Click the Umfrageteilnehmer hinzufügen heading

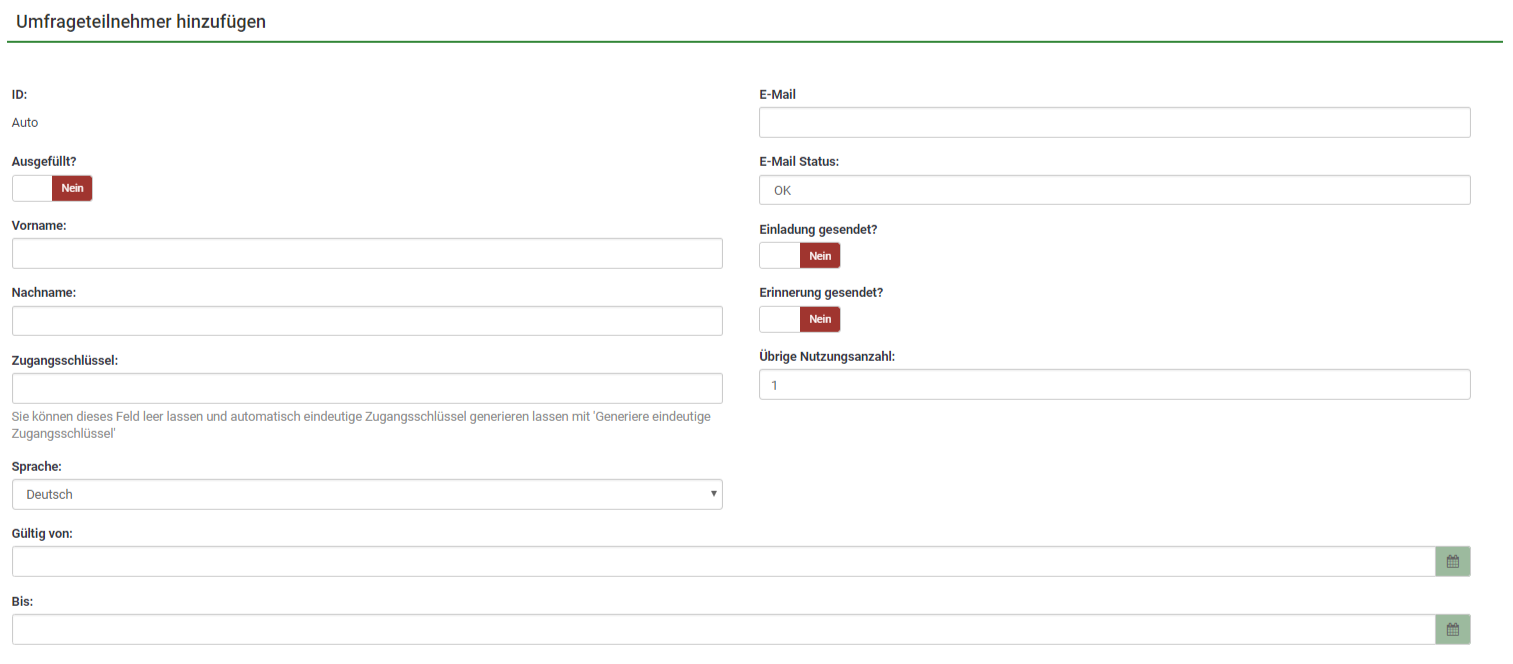tap(141, 21)
